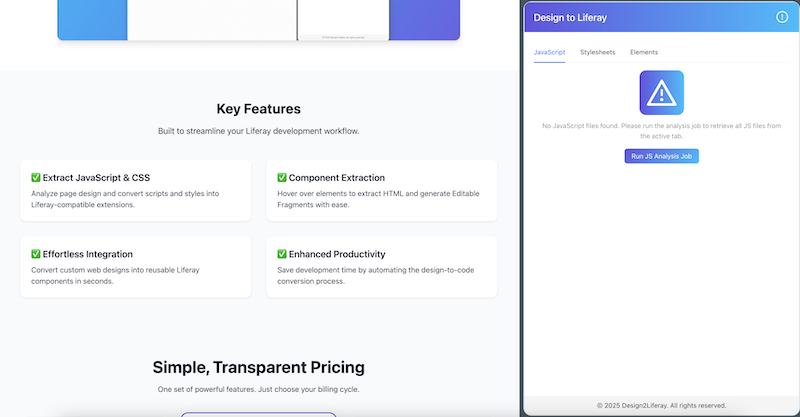Image resolution: width=800 pixels, height=417 pixels.
Task: Click the green check beside Component Extraction
Action: 282,178
